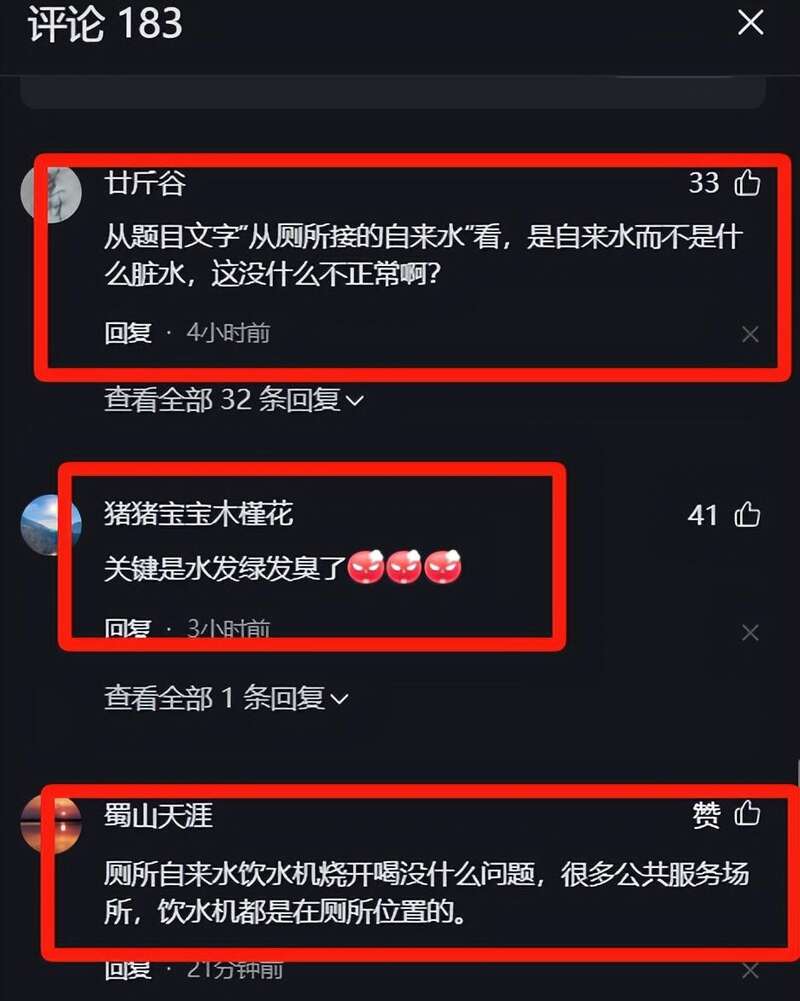
Task: Like 廿斤谷's comment with thumbs-up
Action: point(747,183)
